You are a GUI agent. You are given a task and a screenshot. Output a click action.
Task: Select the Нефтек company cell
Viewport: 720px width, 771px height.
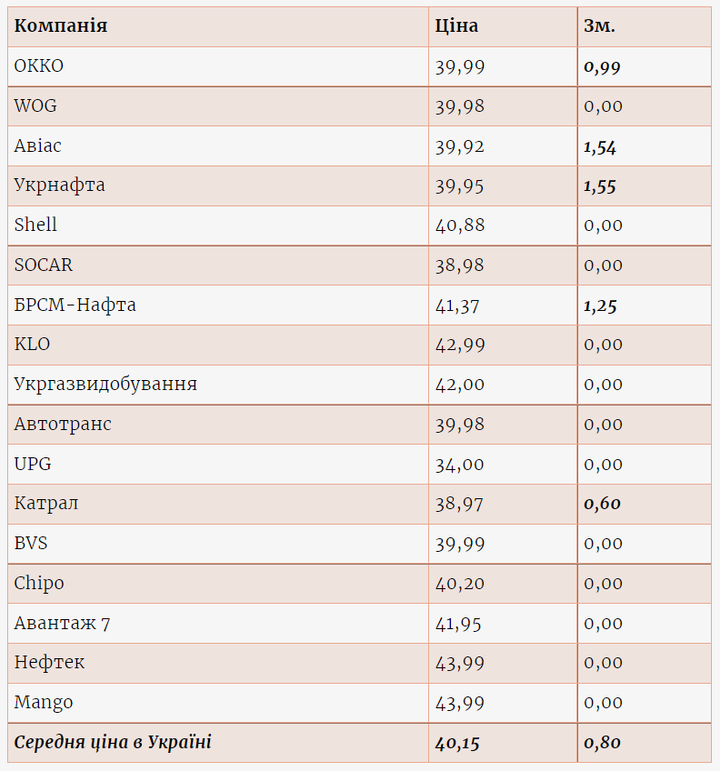(x=49, y=662)
